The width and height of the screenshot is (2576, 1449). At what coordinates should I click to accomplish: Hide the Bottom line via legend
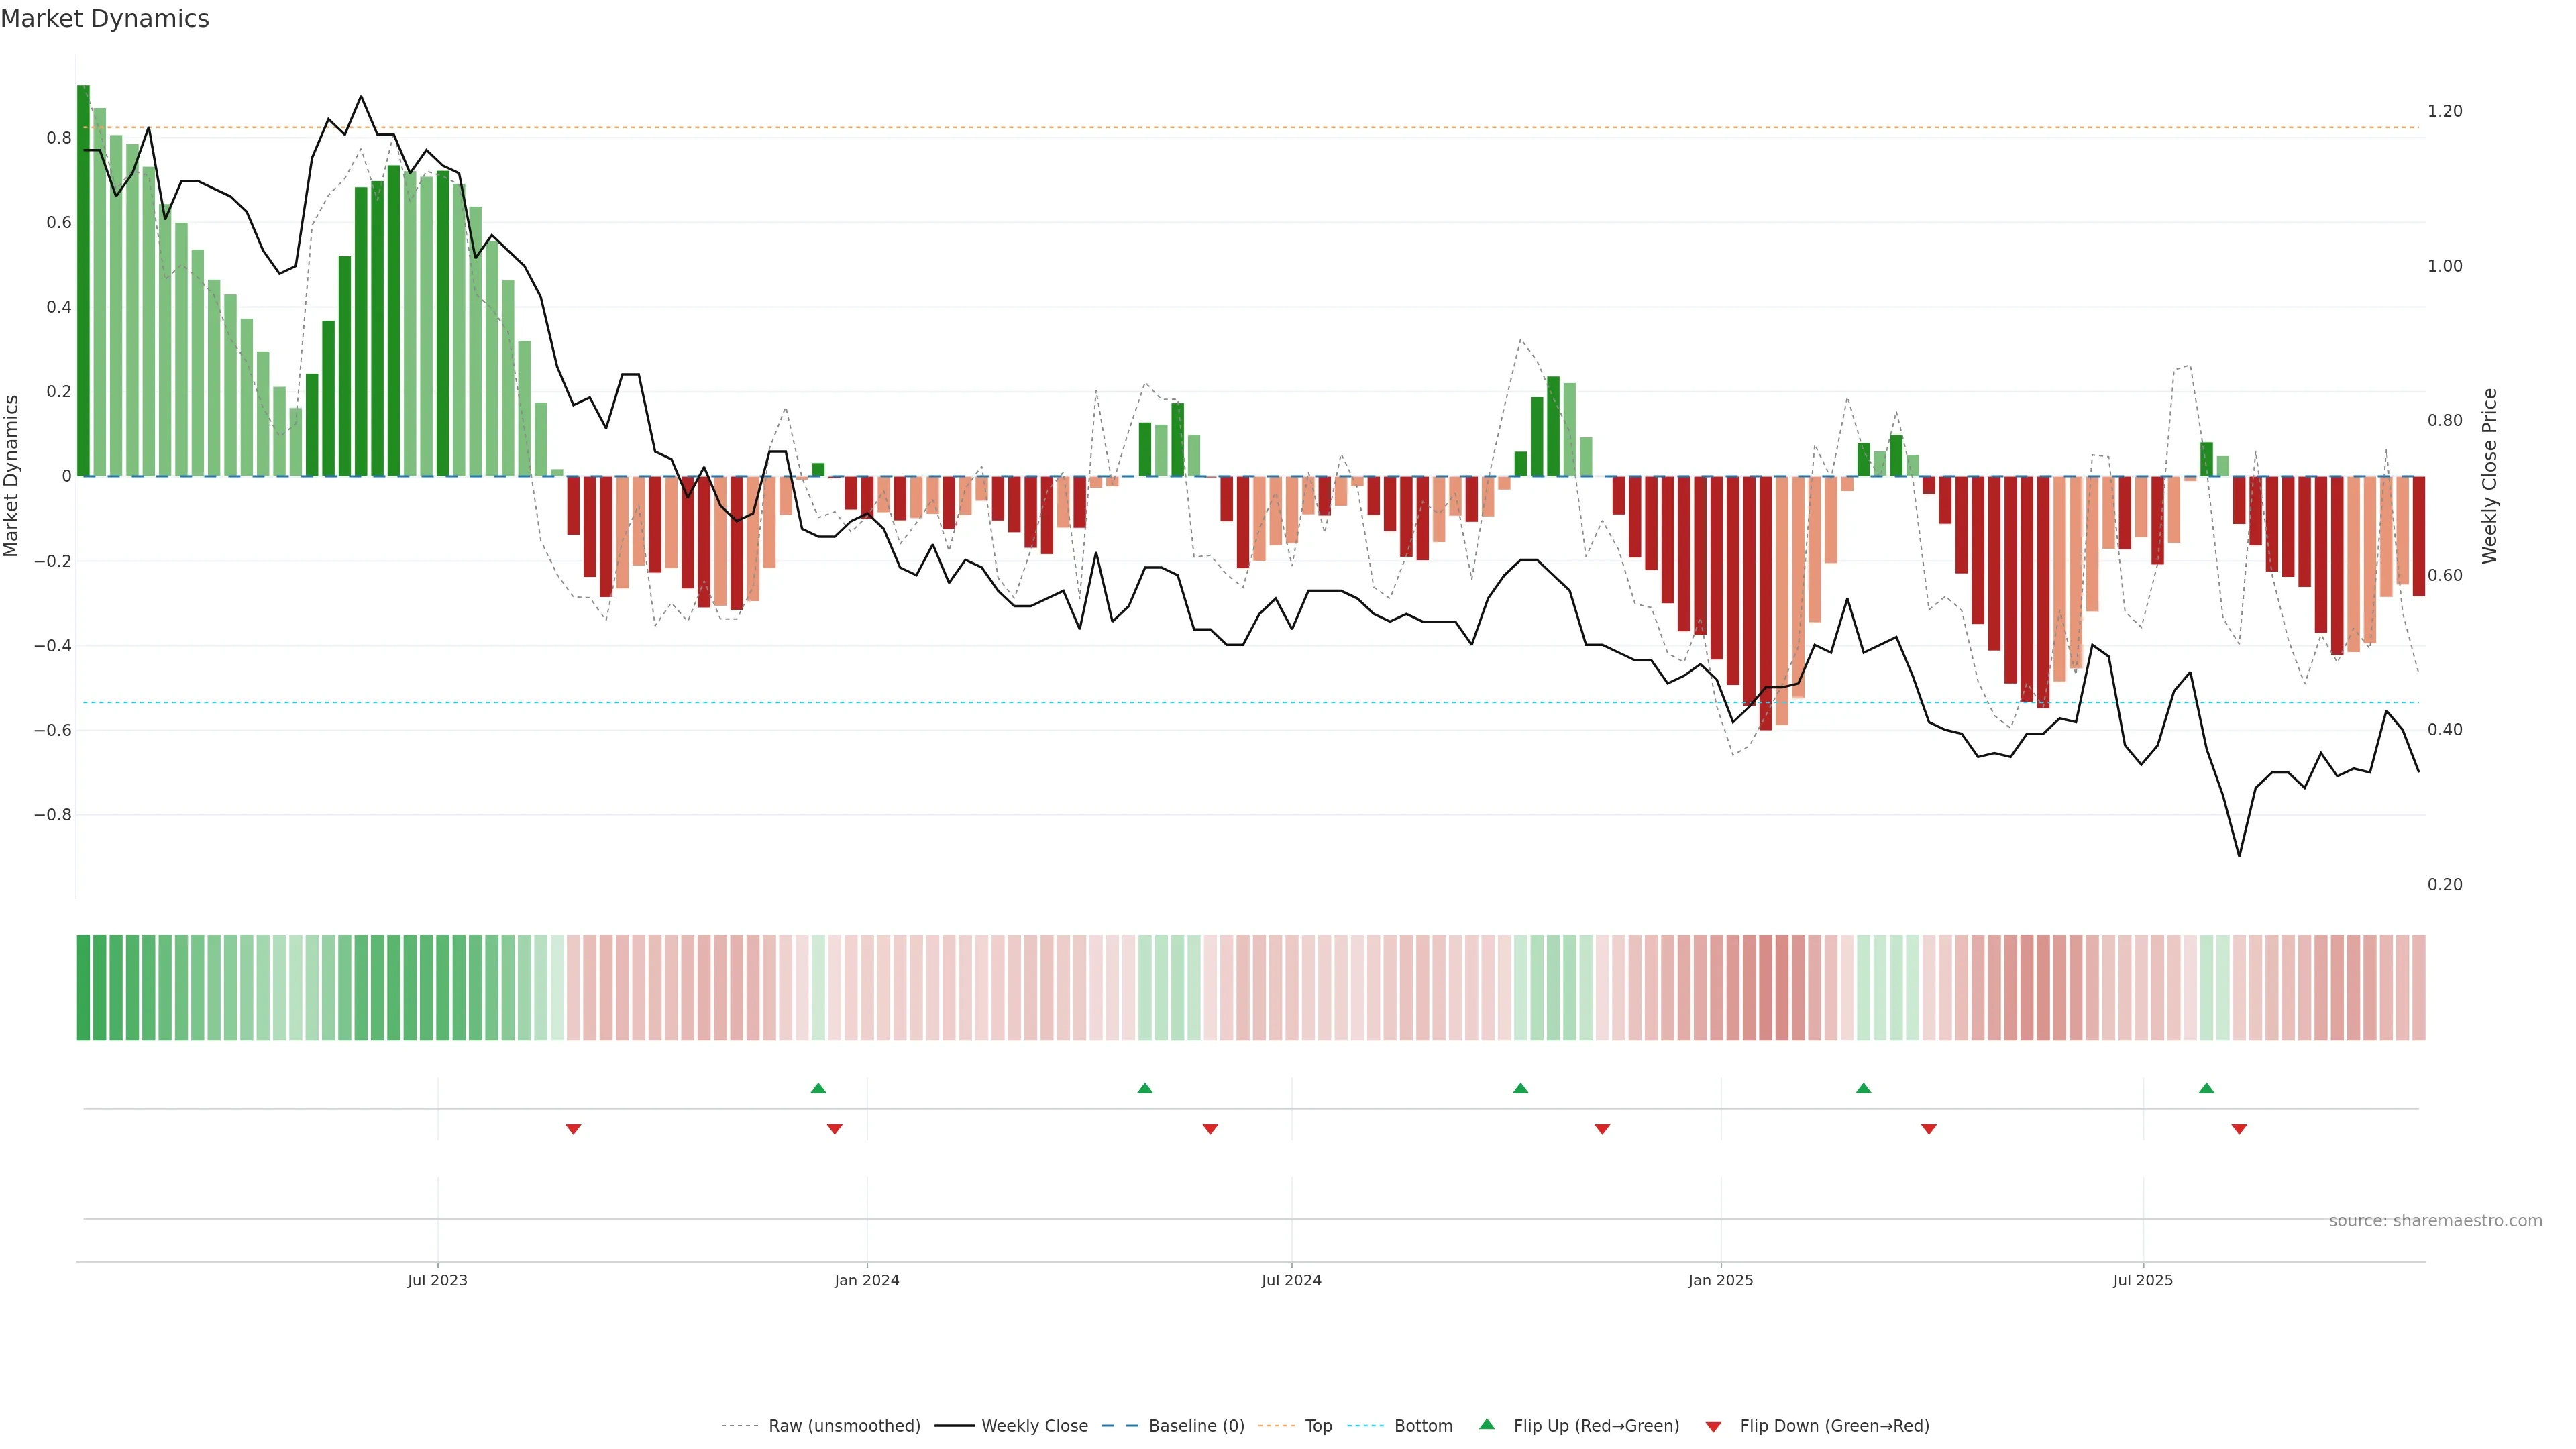1423,1426
